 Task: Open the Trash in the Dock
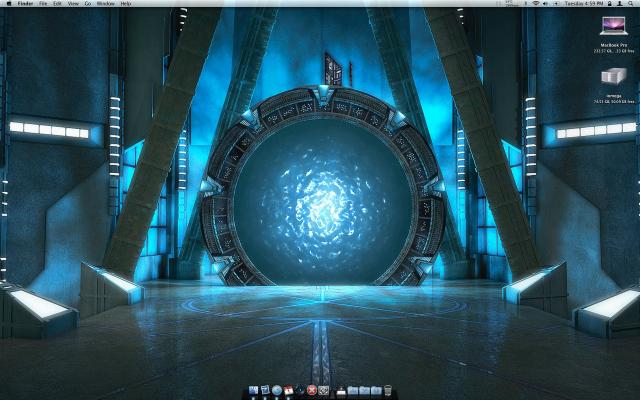pyautogui.click(x=388, y=390)
